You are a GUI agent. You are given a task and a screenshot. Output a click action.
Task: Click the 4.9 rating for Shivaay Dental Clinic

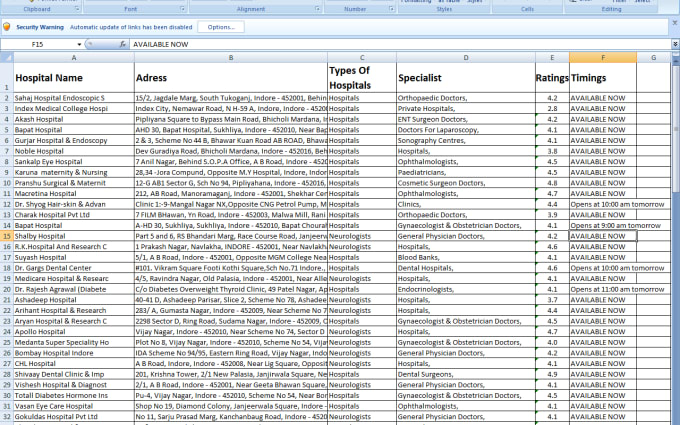[x=552, y=374]
